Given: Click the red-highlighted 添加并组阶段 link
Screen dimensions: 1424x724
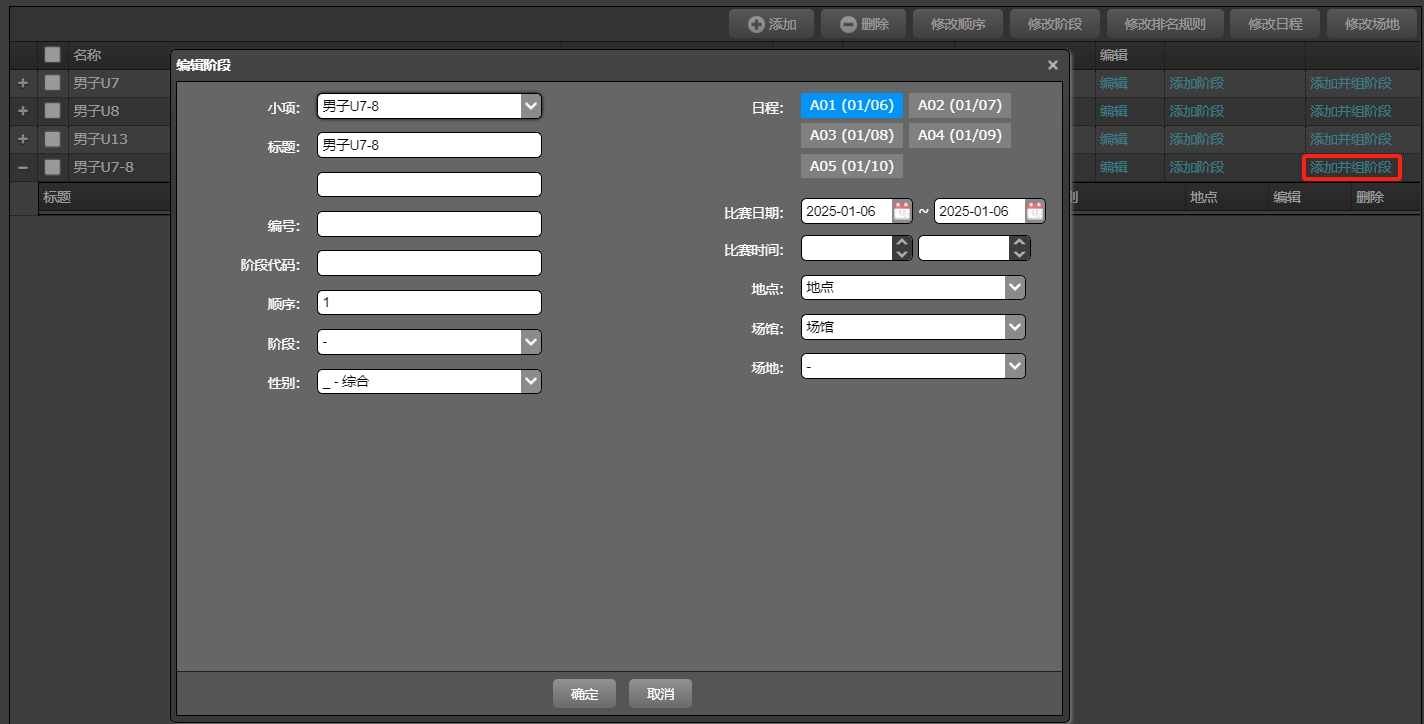Looking at the screenshot, I should tap(1350, 167).
